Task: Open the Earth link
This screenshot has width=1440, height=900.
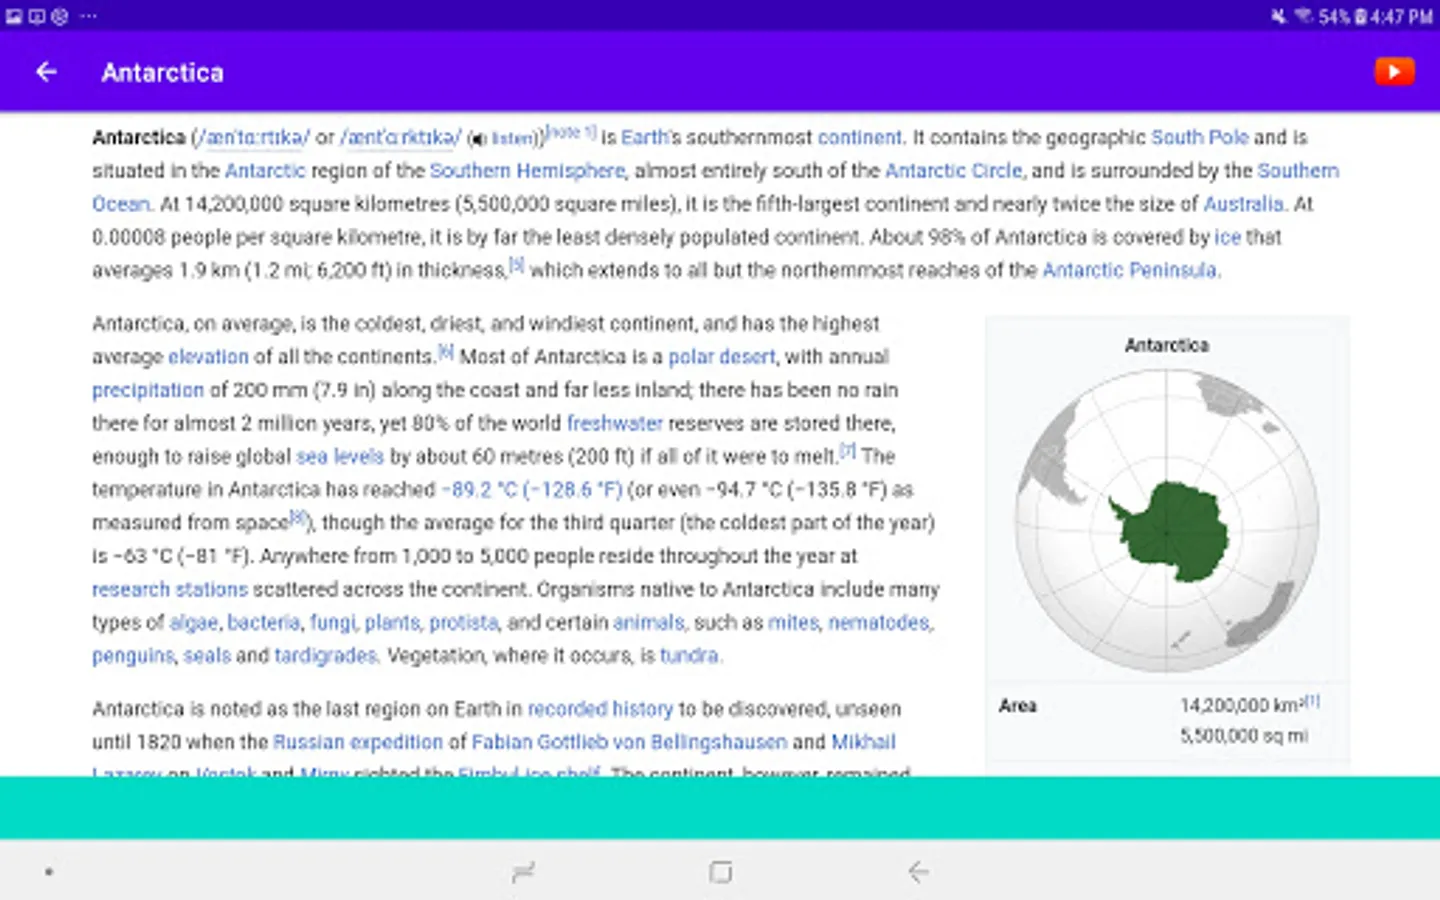Action: pyautogui.click(x=644, y=138)
